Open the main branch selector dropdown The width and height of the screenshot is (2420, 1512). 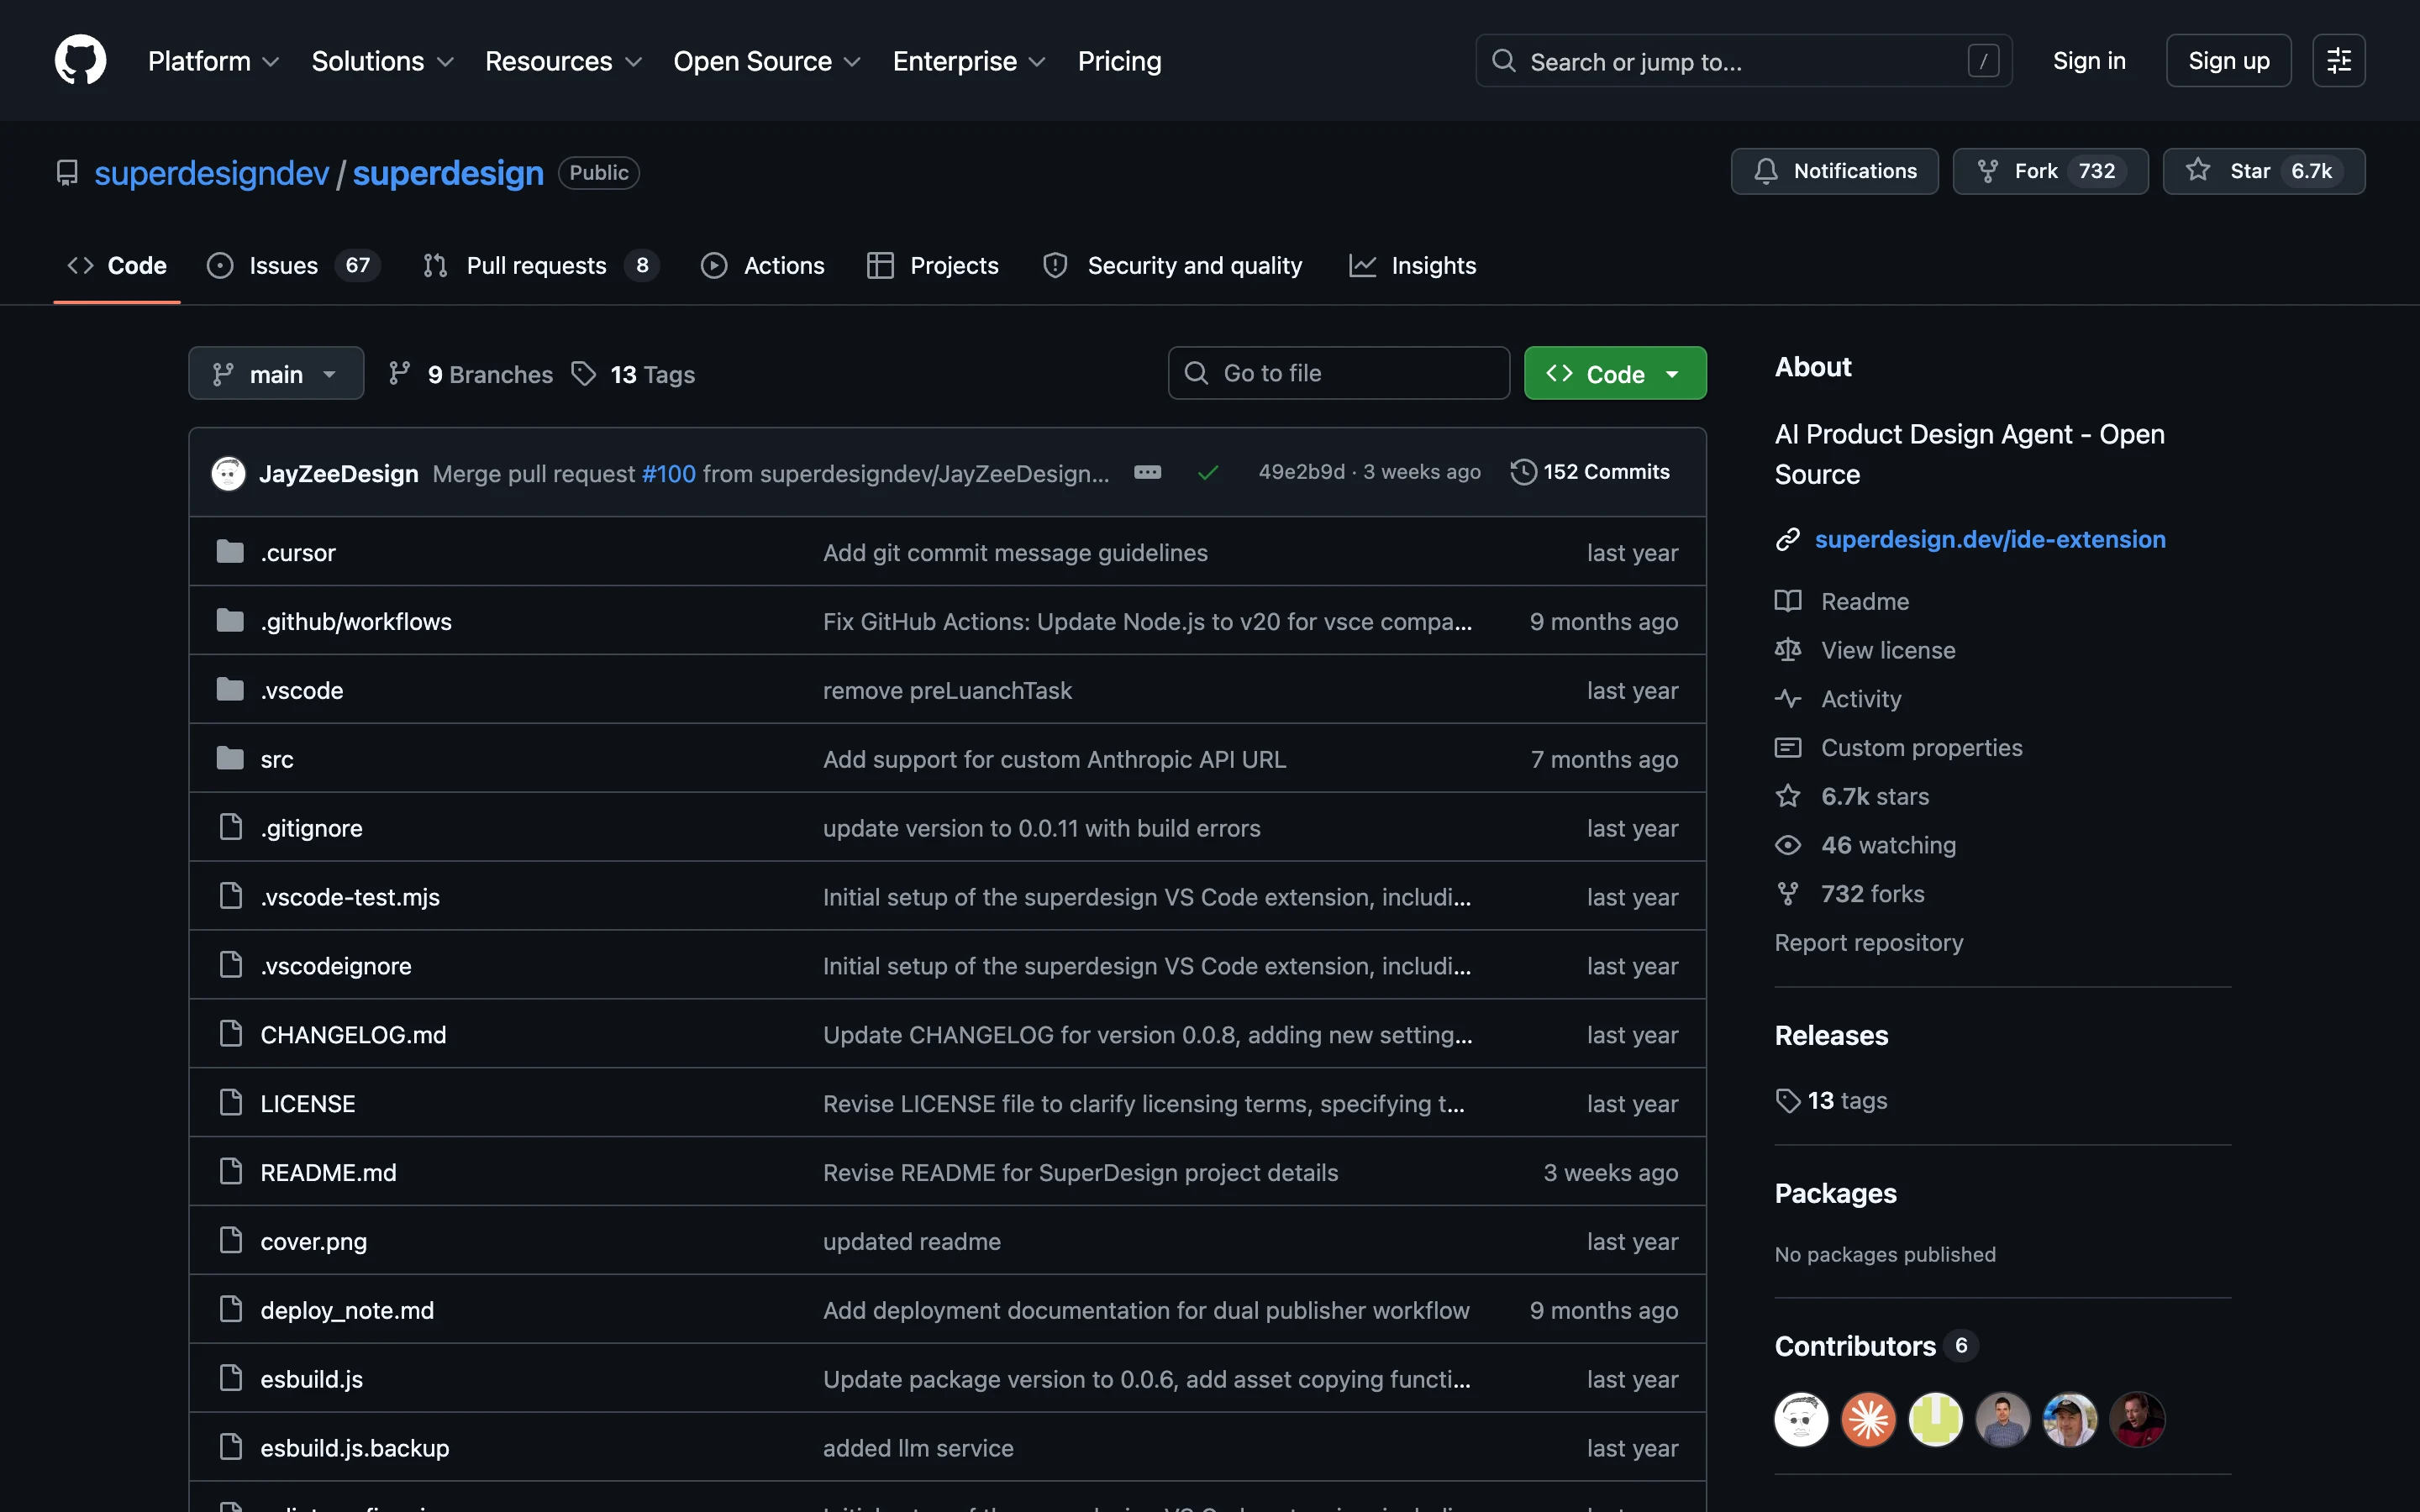[x=276, y=374]
